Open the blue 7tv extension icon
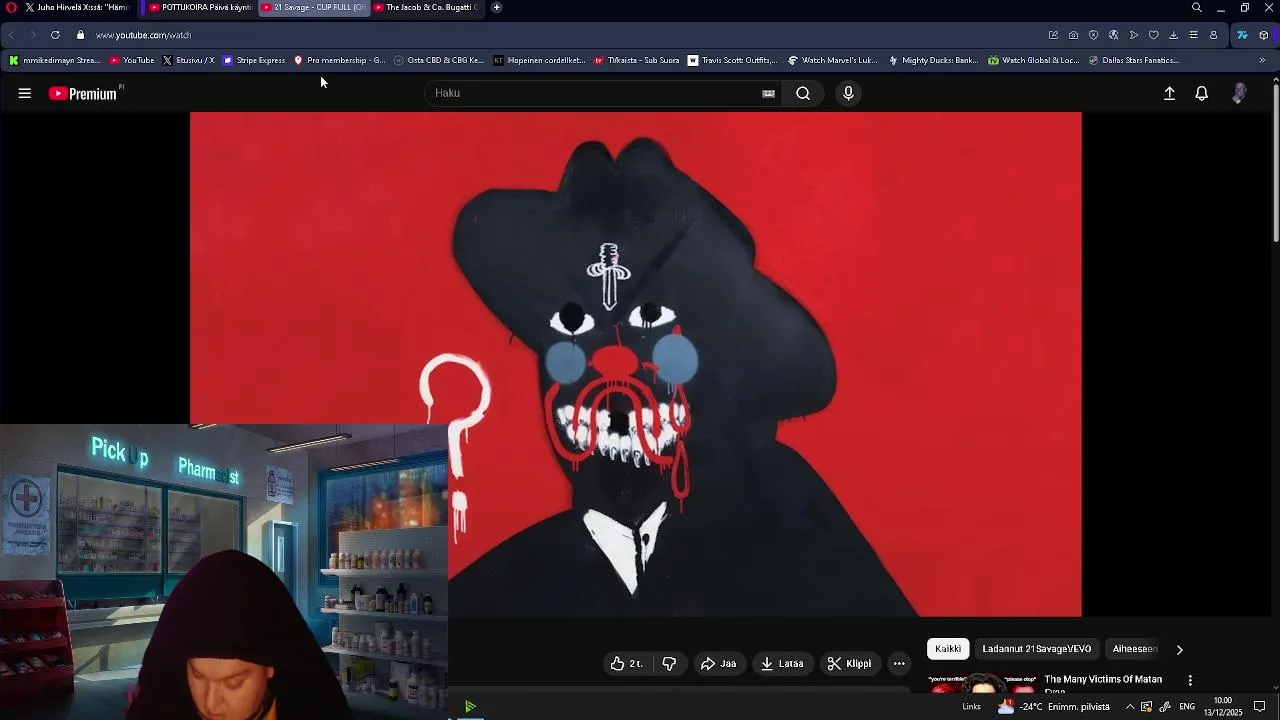Image resolution: width=1280 pixels, height=720 pixels. click(x=1242, y=35)
